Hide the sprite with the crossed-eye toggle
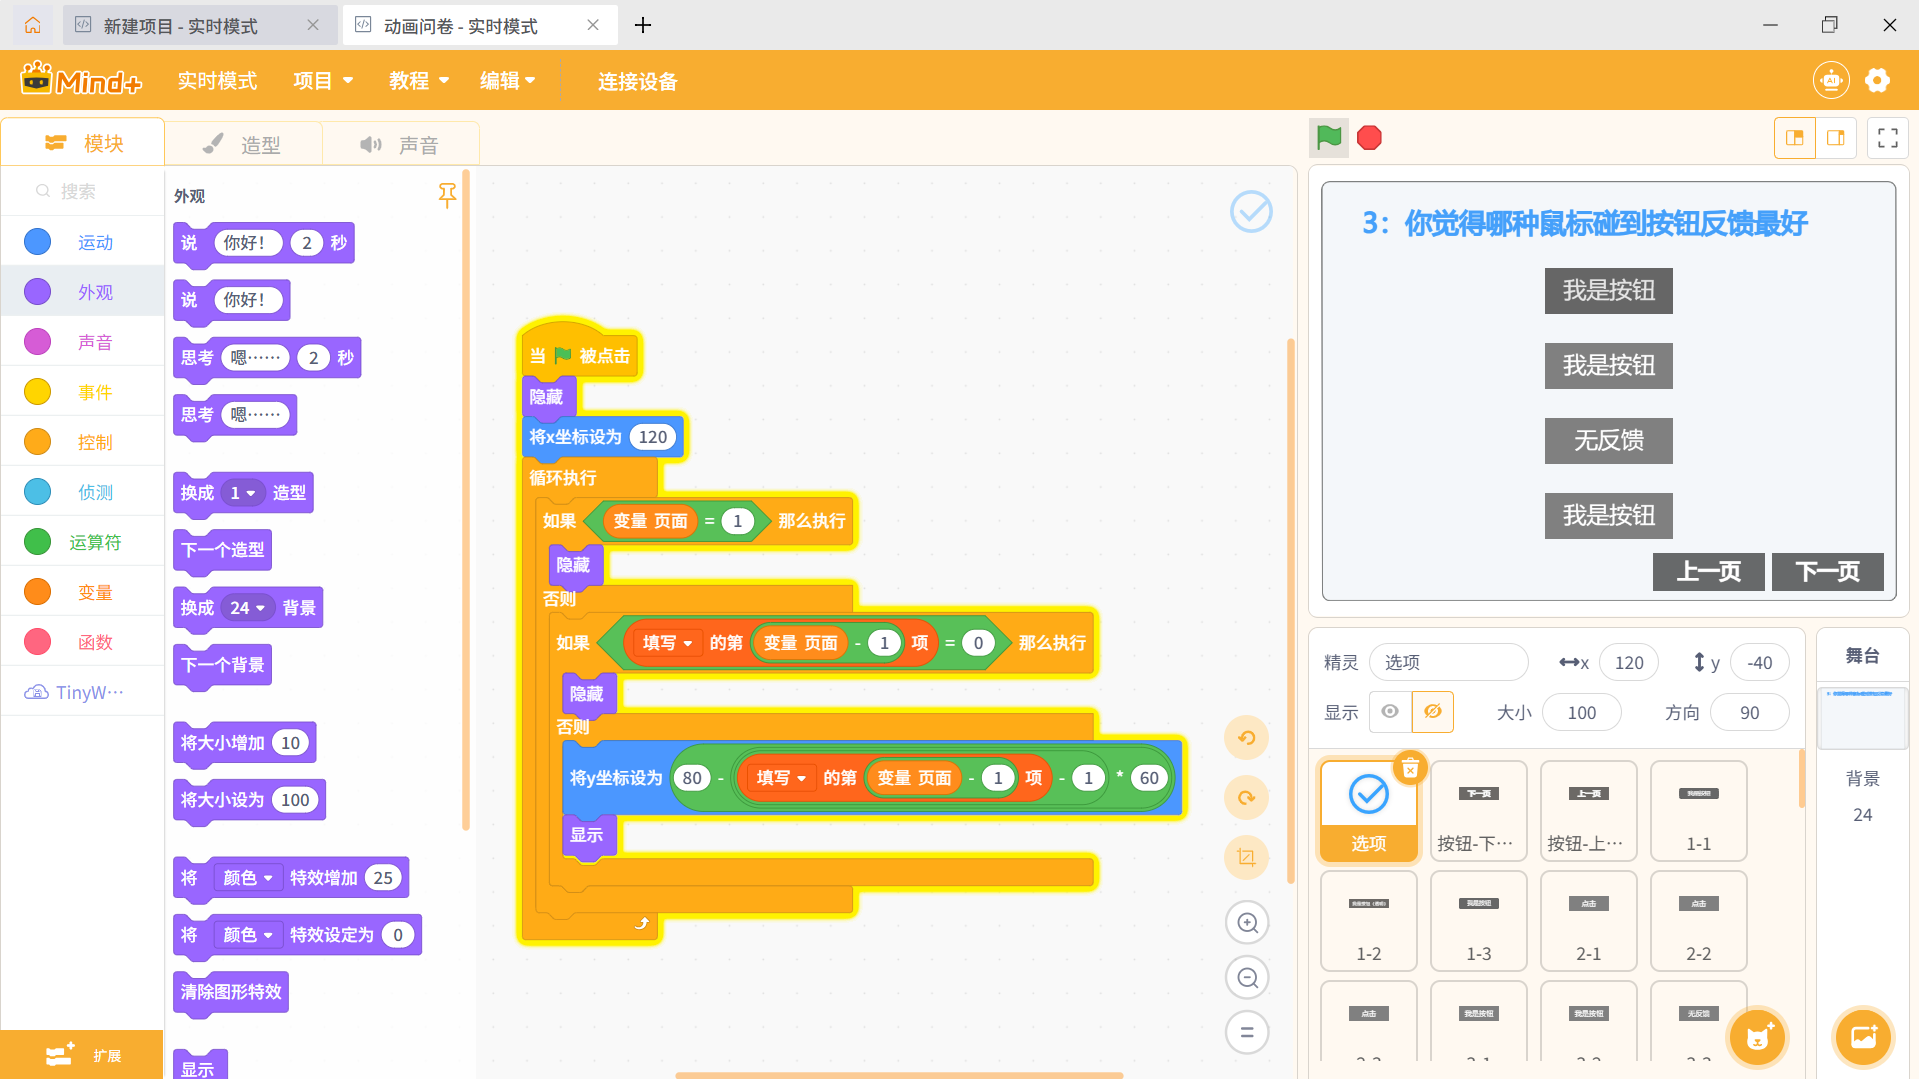 pyautogui.click(x=1433, y=711)
